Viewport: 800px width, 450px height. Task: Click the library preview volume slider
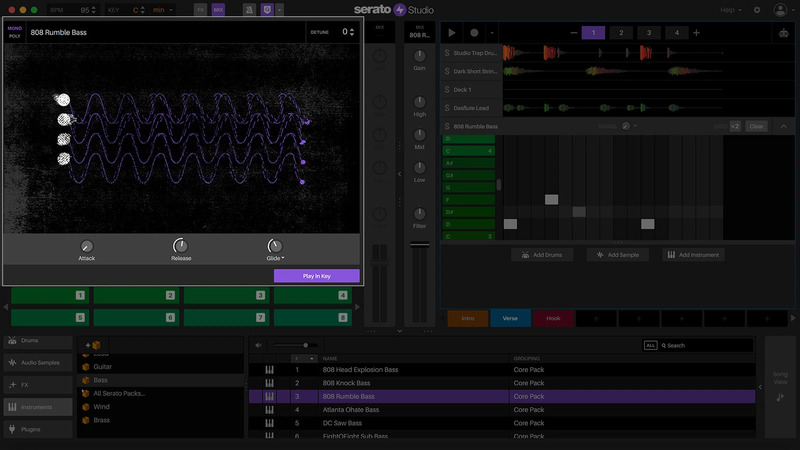click(x=305, y=345)
